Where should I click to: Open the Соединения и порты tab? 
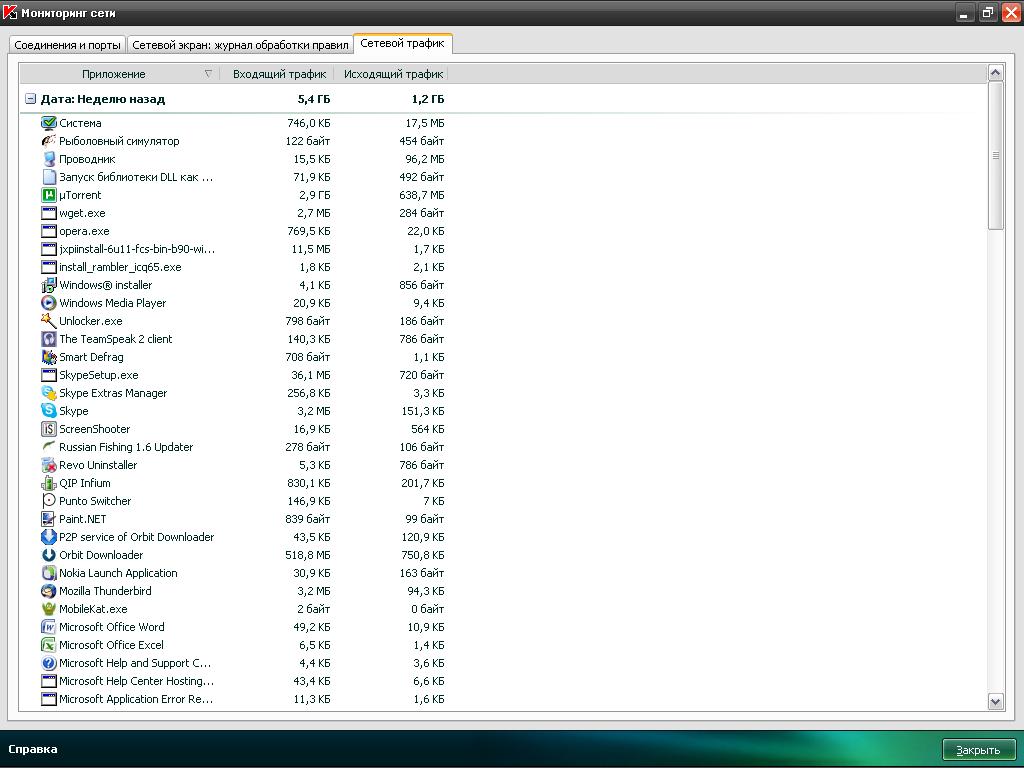point(67,45)
